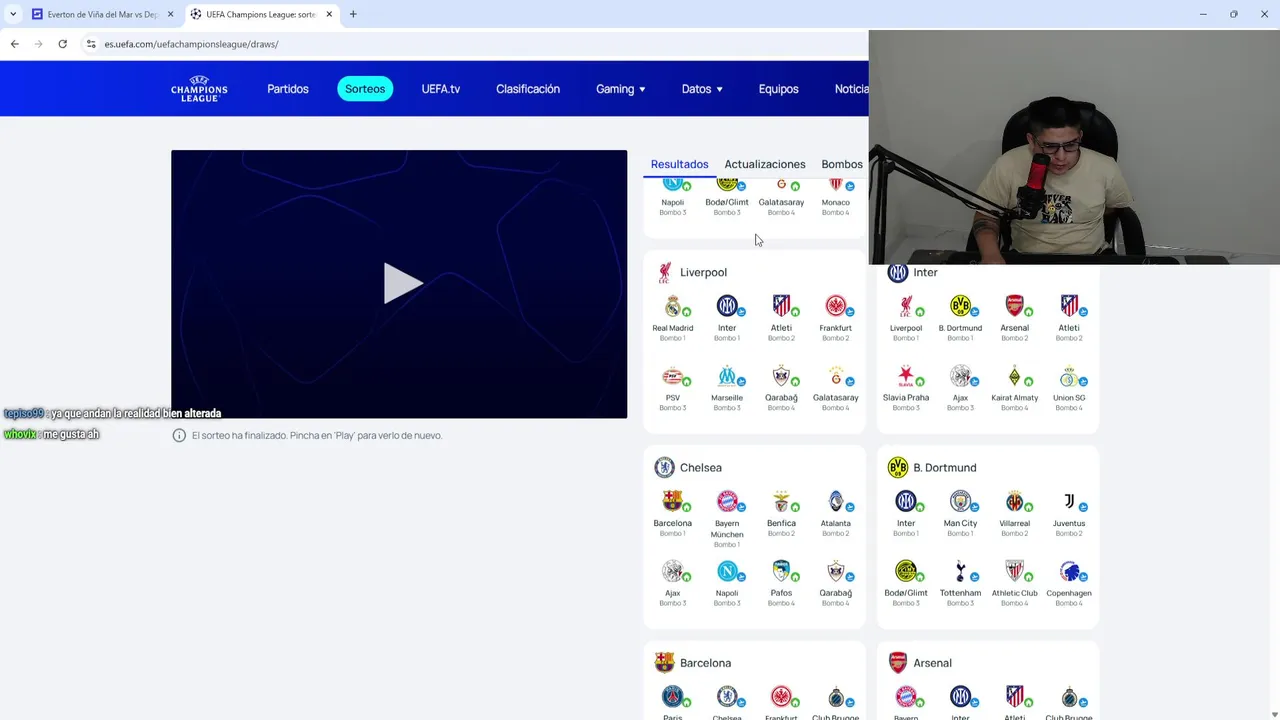The height and width of the screenshot is (720, 1280).
Task: Click Monaco crest in top card
Action: [836, 184]
